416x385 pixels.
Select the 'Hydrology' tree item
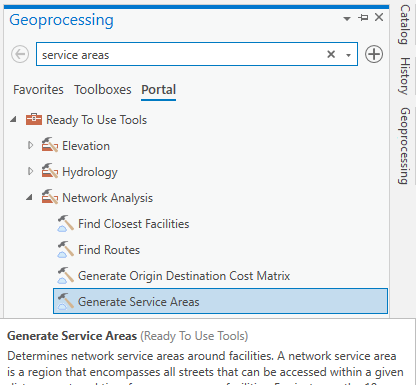[90, 172]
